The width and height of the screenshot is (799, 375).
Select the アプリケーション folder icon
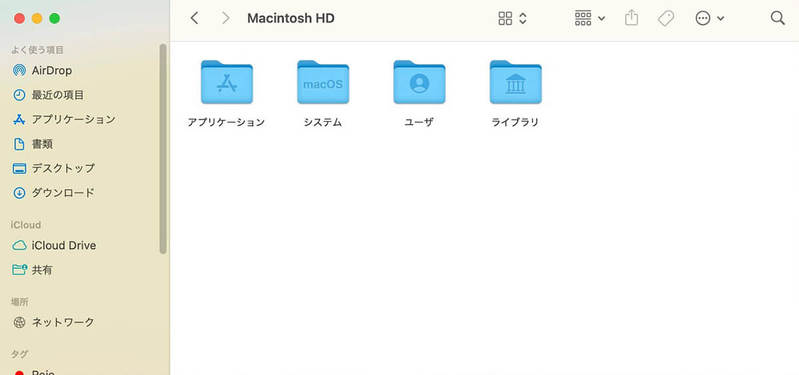pos(226,82)
